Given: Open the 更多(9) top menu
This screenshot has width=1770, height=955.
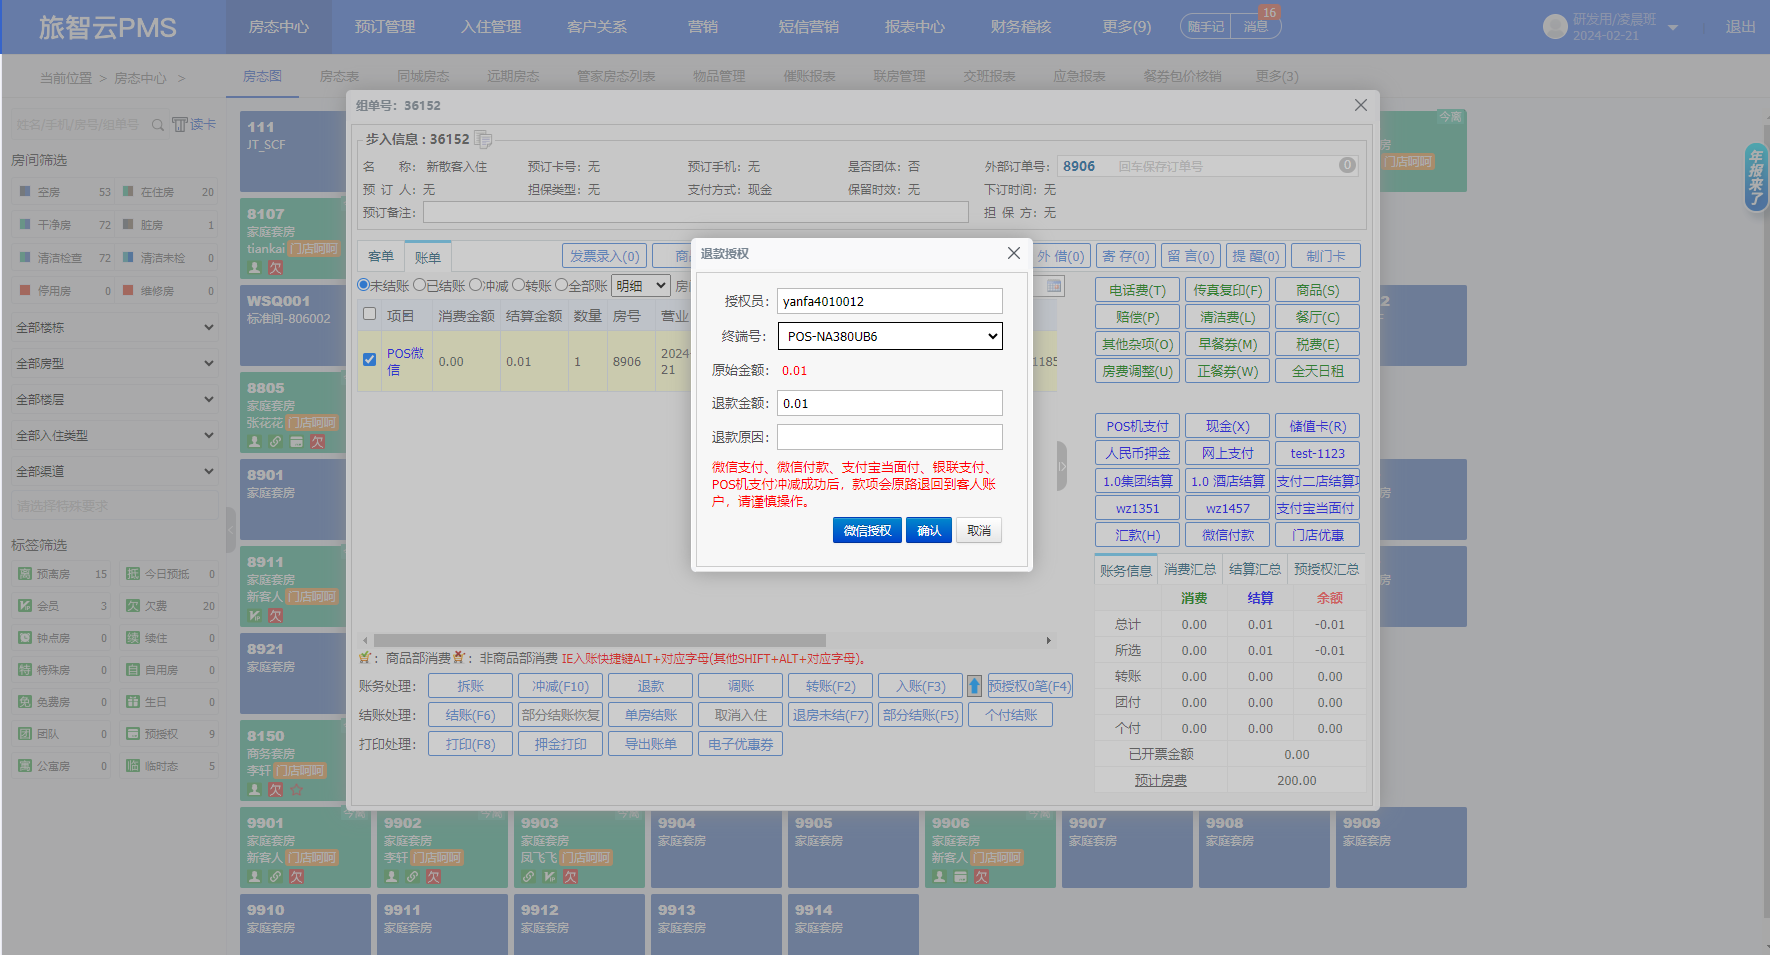Looking at the screenshot, I should tap(1127, 27).
